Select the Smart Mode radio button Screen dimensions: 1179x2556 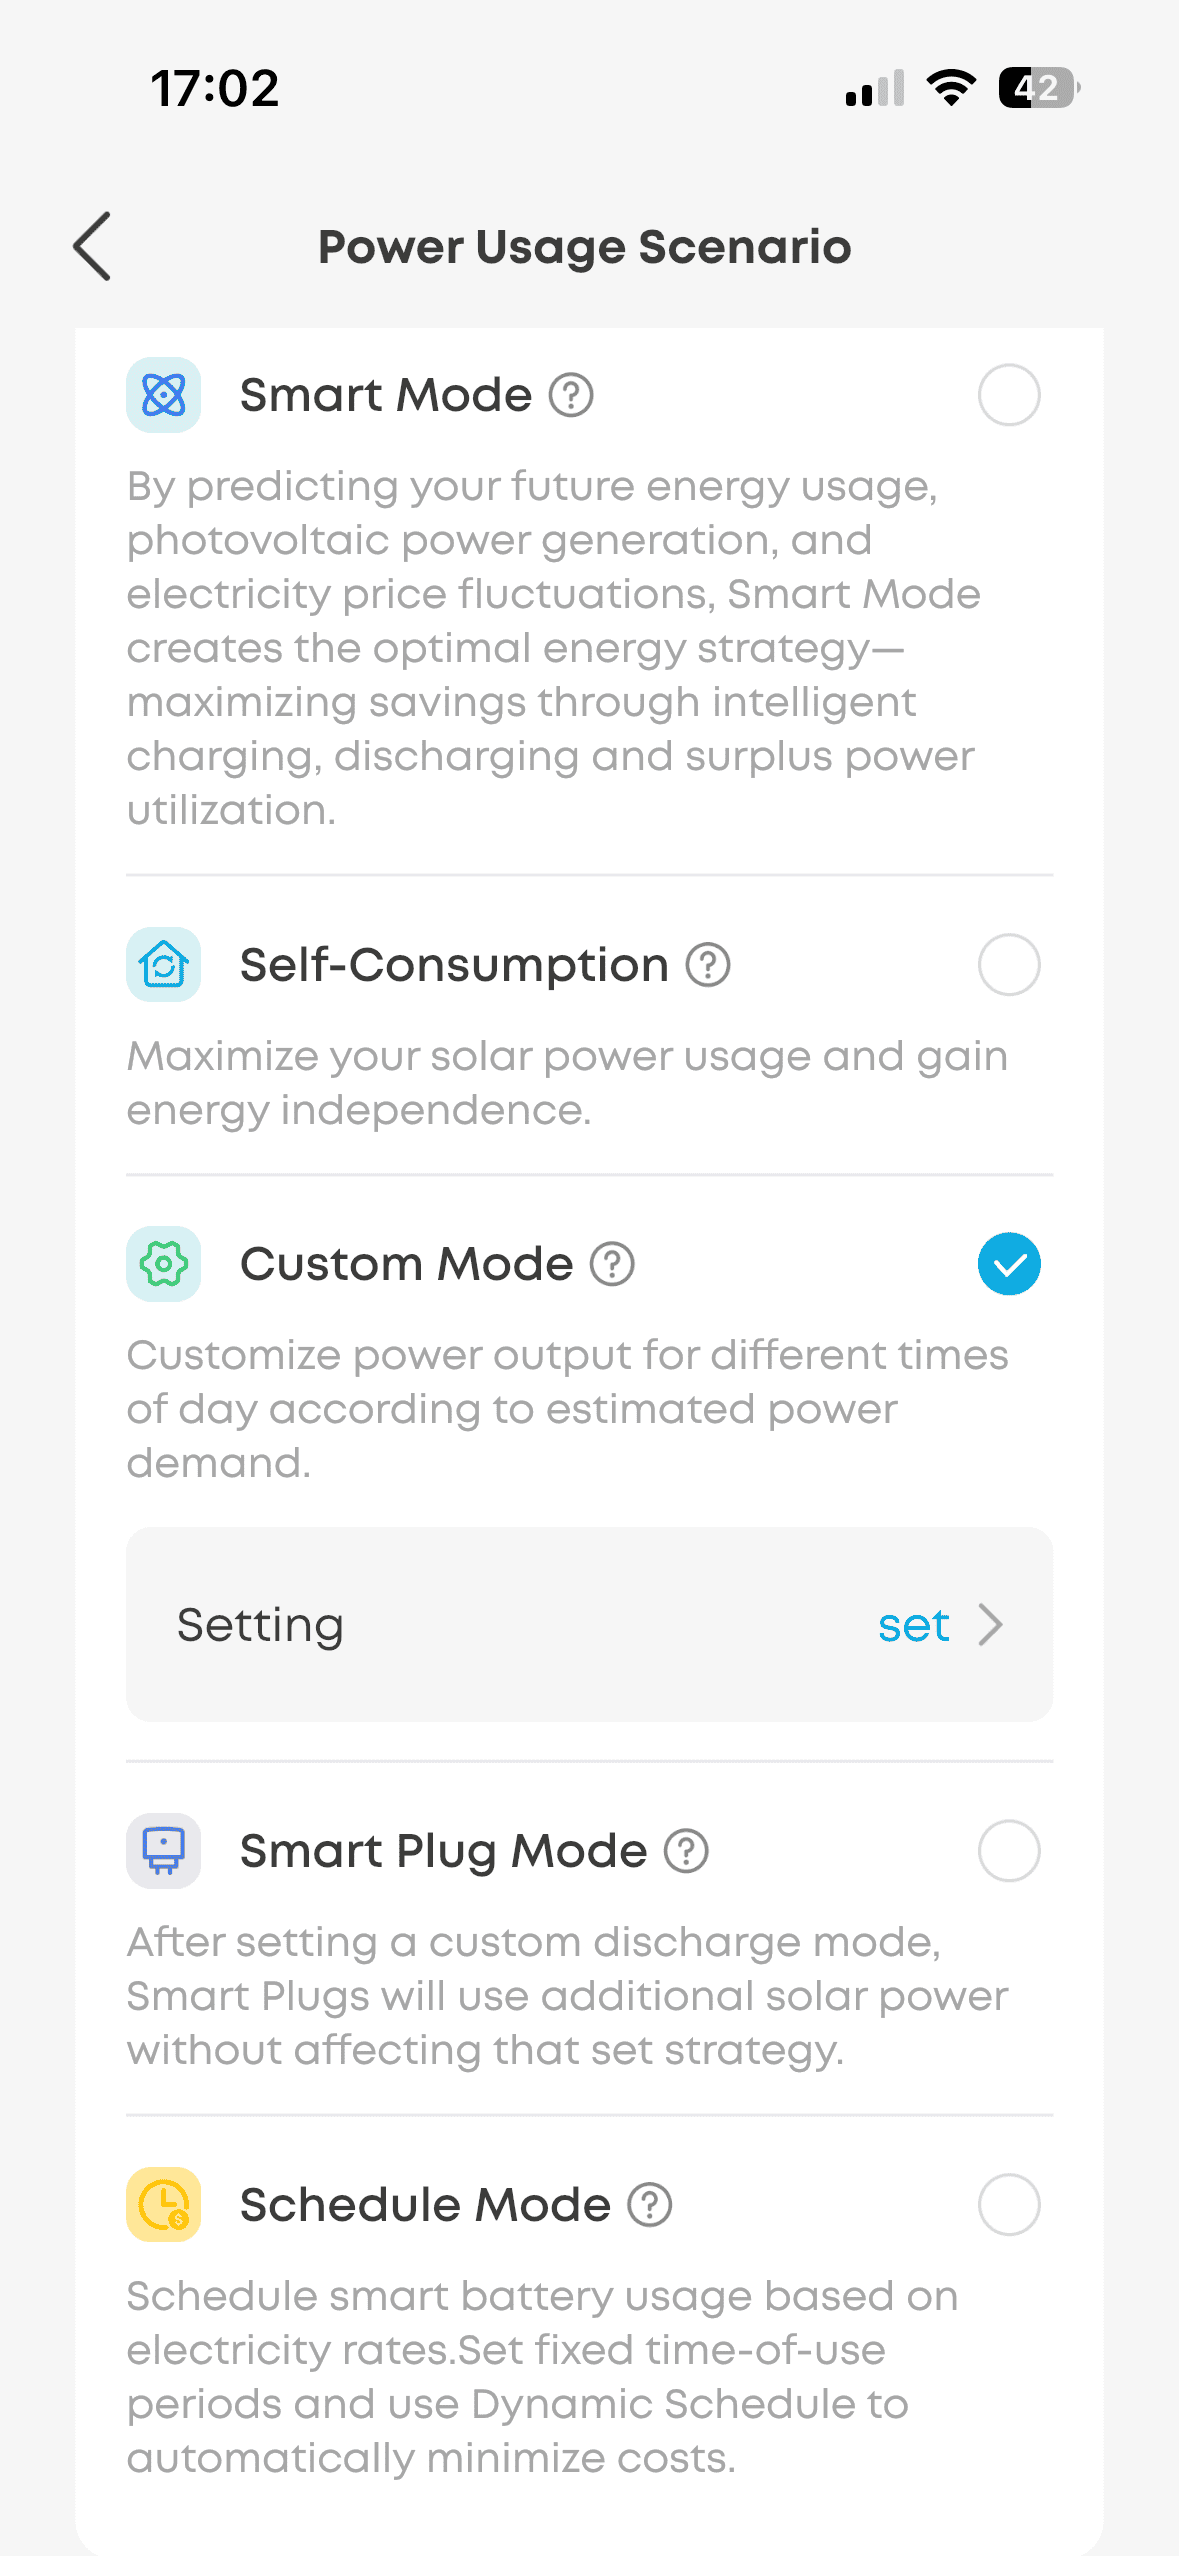click(x=1008, y=395)
